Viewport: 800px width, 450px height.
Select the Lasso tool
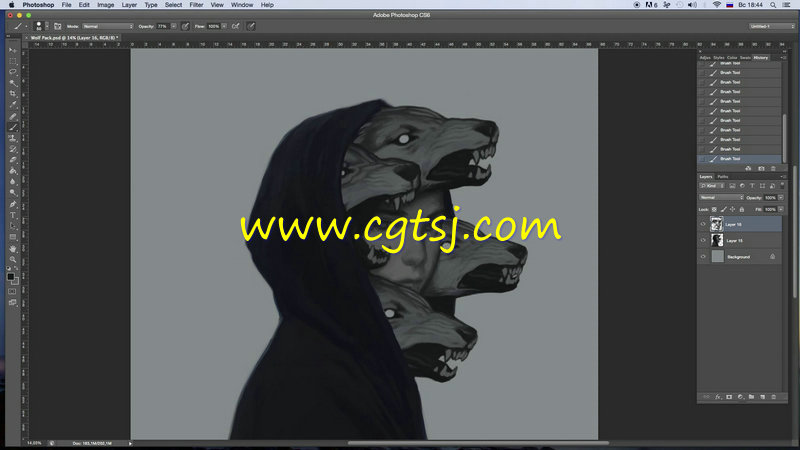[x=13, y=72]
